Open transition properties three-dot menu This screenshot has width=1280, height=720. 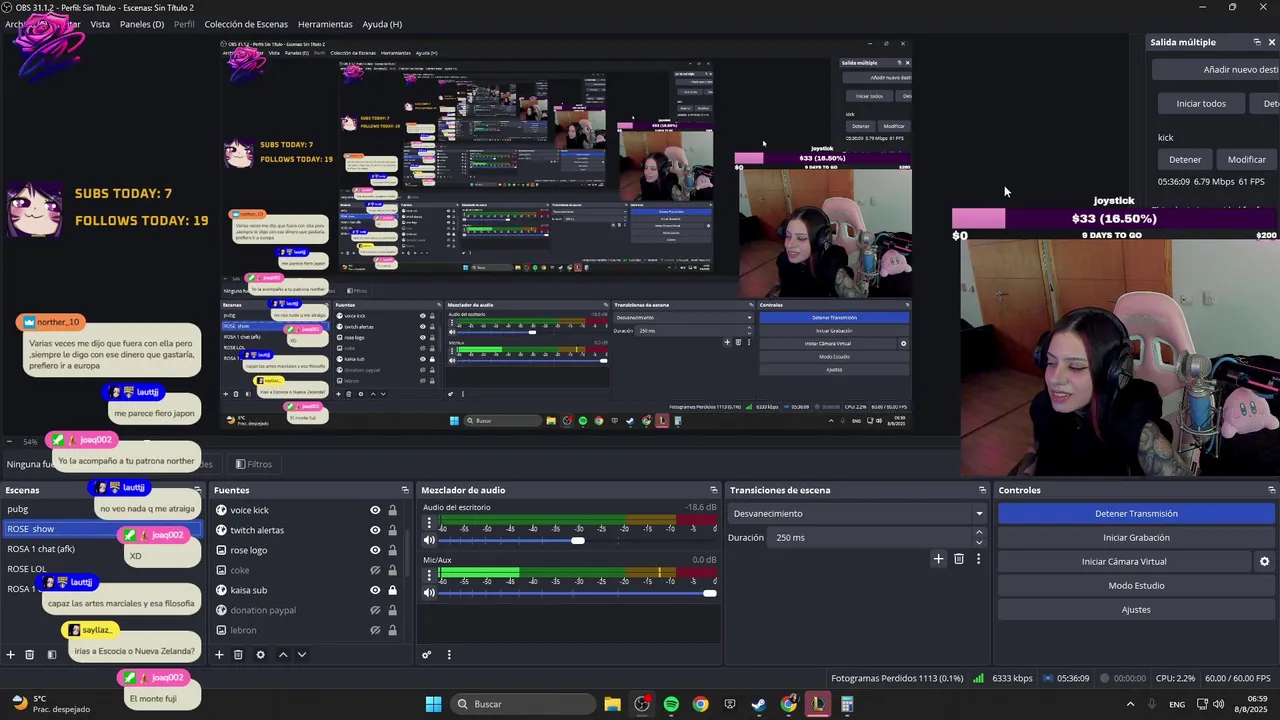coord(978,559)
